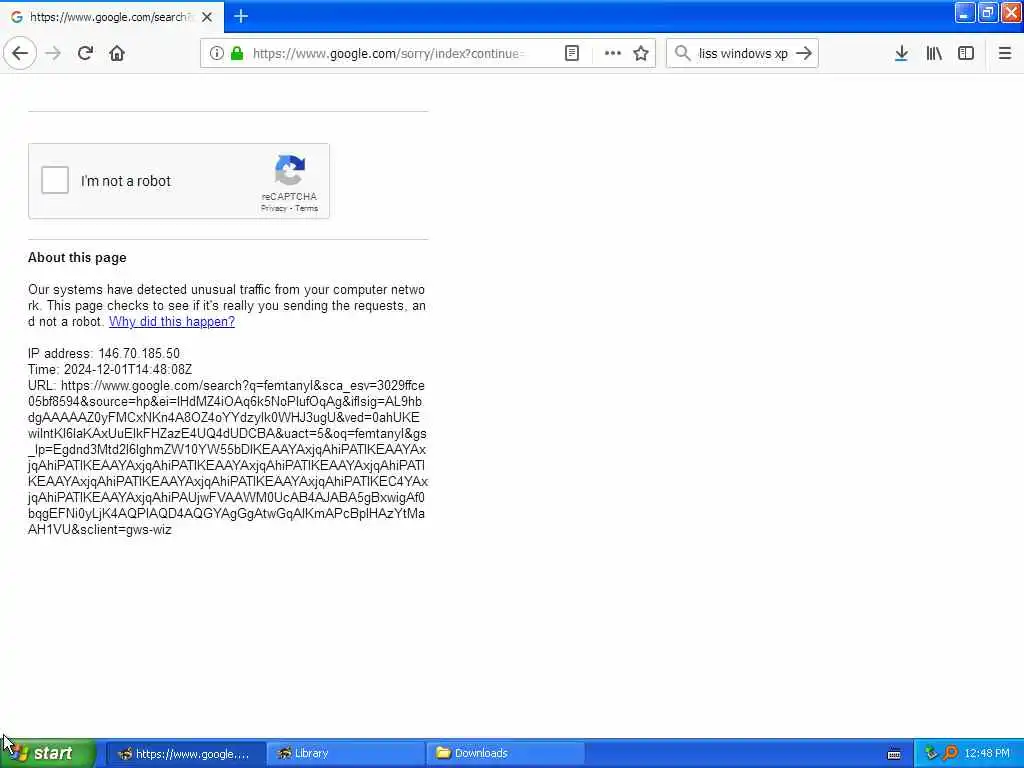Screen dimensions: 1024x768
Task: Click the keyboard tray icon
Action: pos(894,754)
